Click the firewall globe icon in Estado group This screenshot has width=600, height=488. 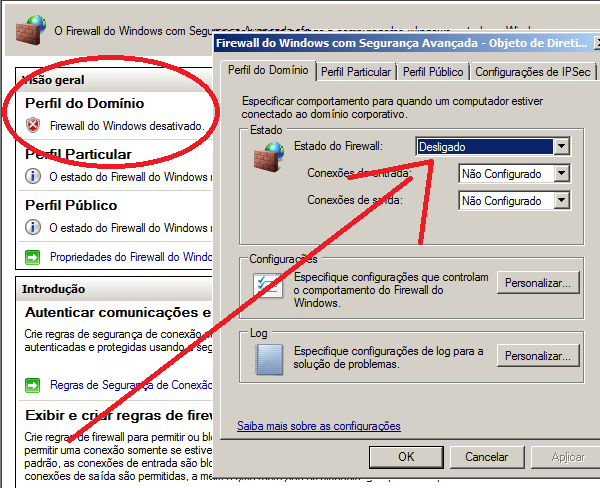click(x=267, y=156)
